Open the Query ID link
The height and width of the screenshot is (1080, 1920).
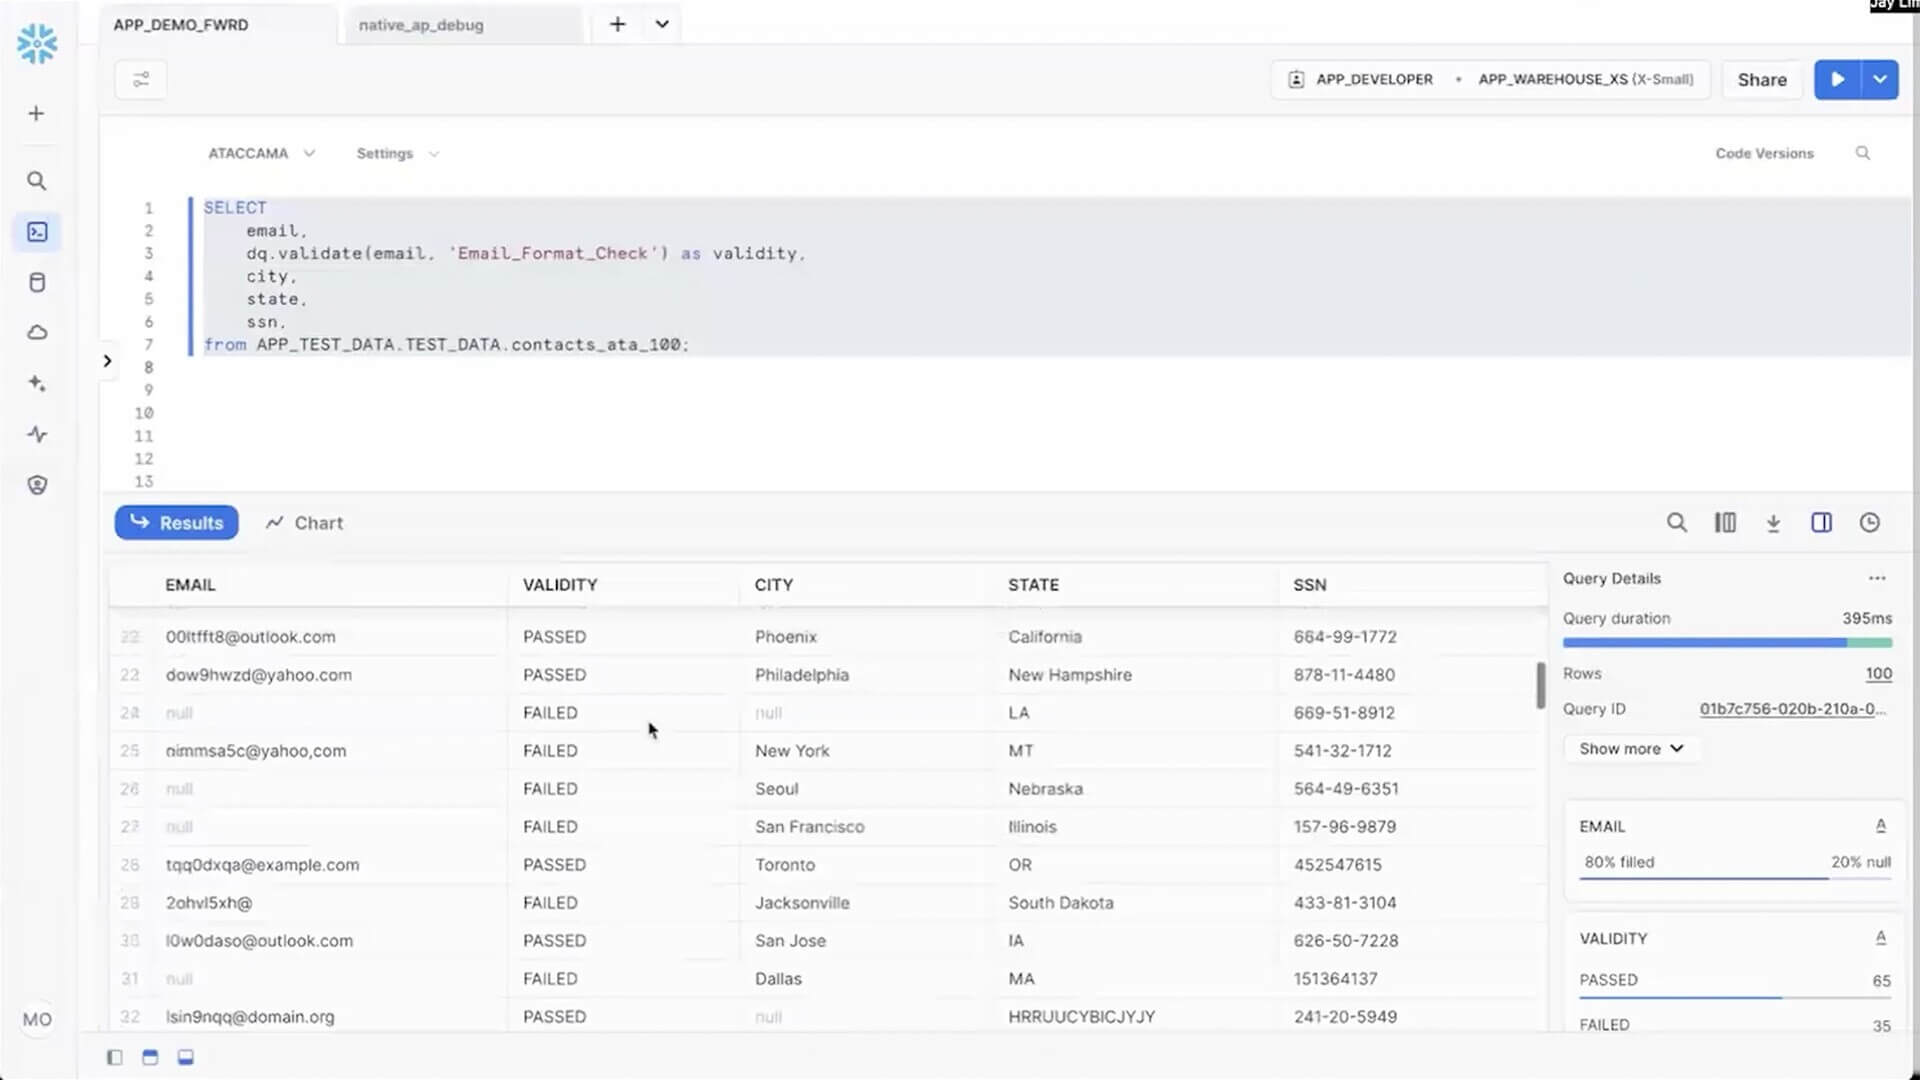tap(1792, 709)
